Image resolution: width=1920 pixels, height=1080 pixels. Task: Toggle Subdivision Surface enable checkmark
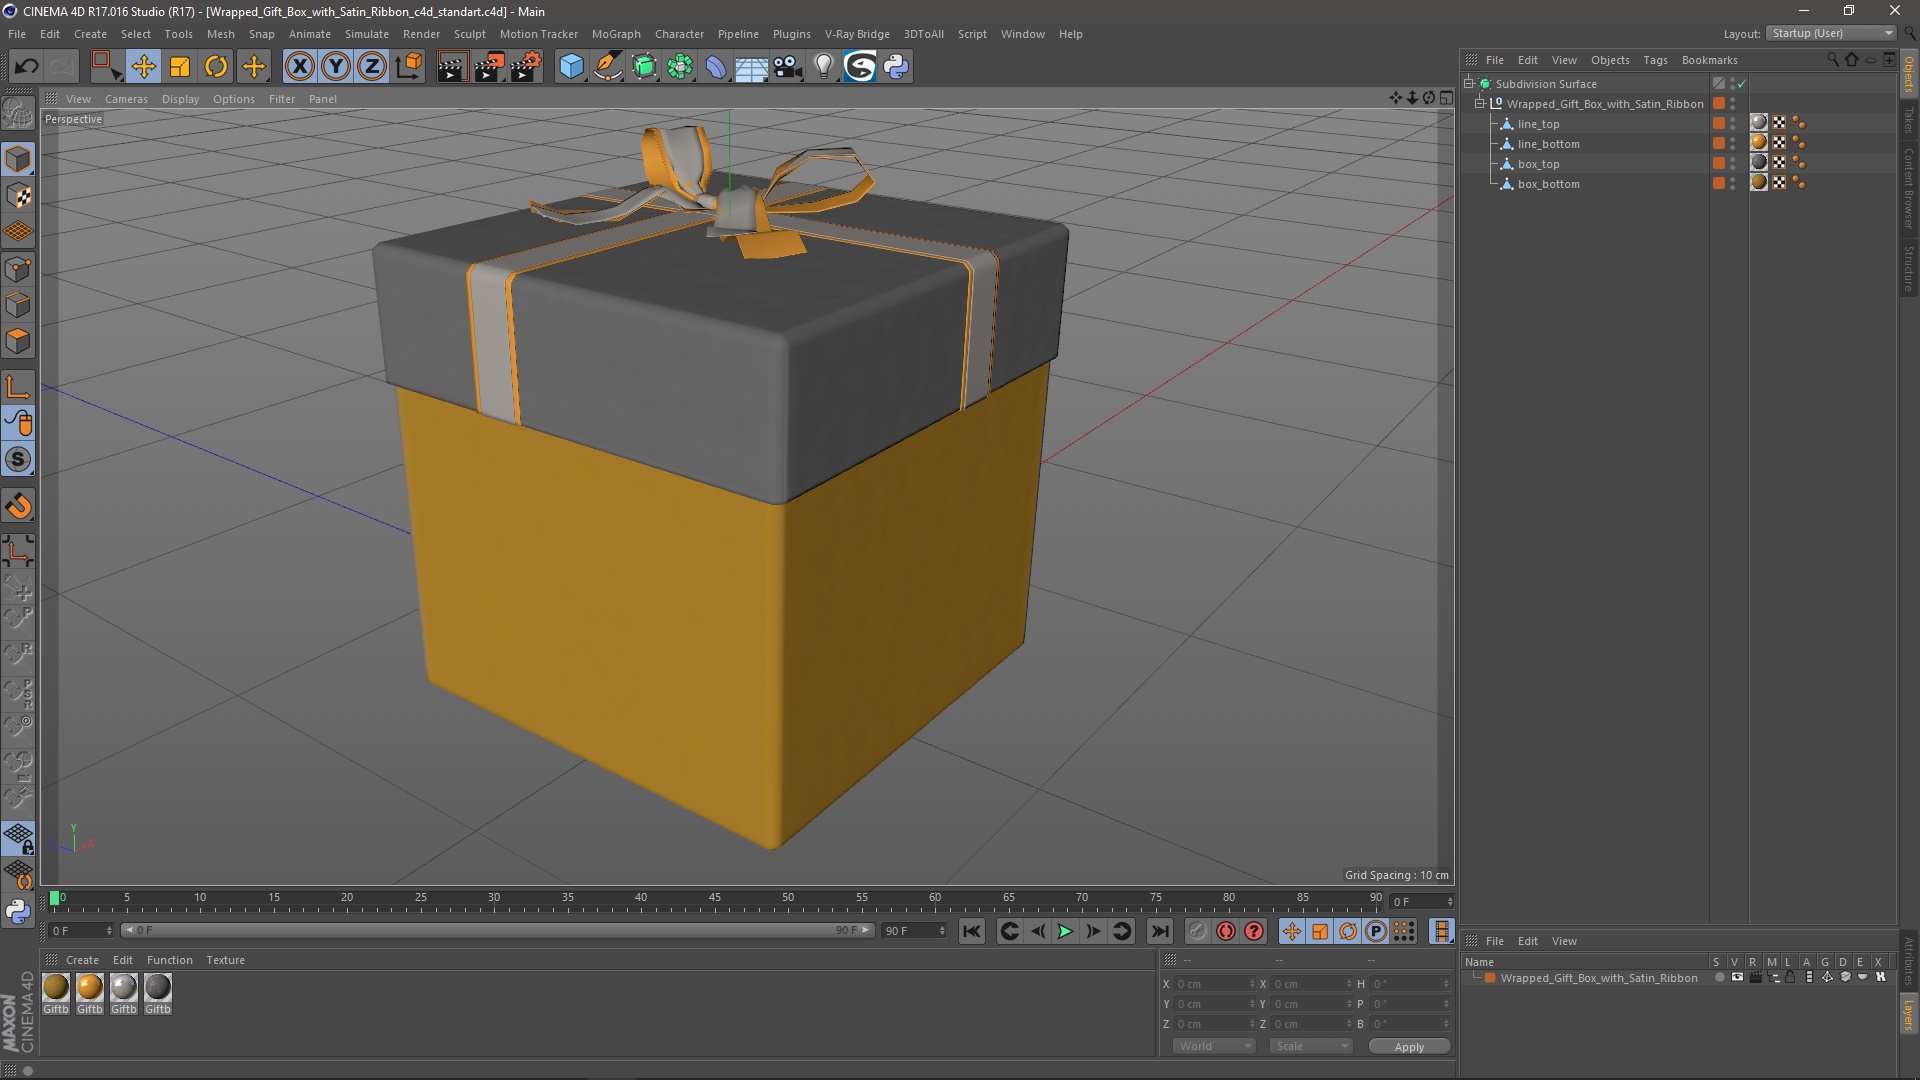coord(1741,84)
